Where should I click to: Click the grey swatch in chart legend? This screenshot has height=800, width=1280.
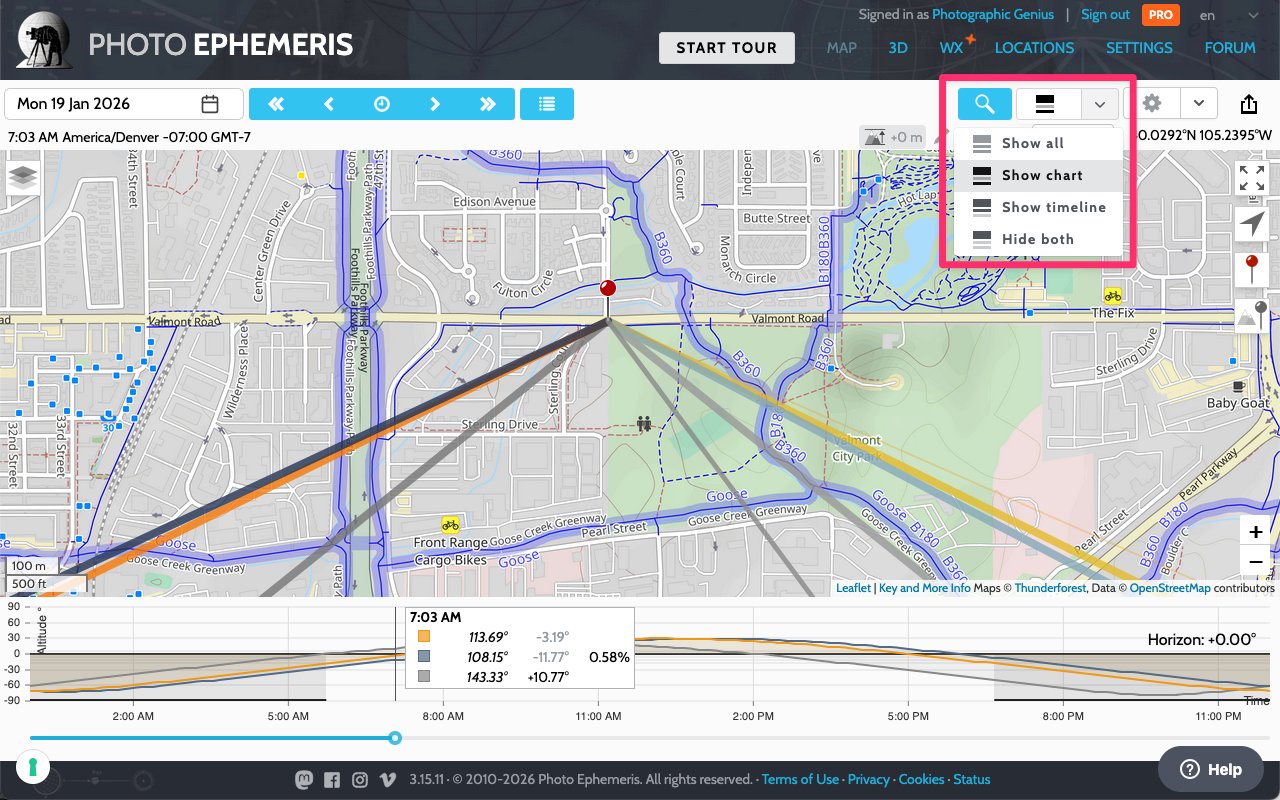pos(424,677)
